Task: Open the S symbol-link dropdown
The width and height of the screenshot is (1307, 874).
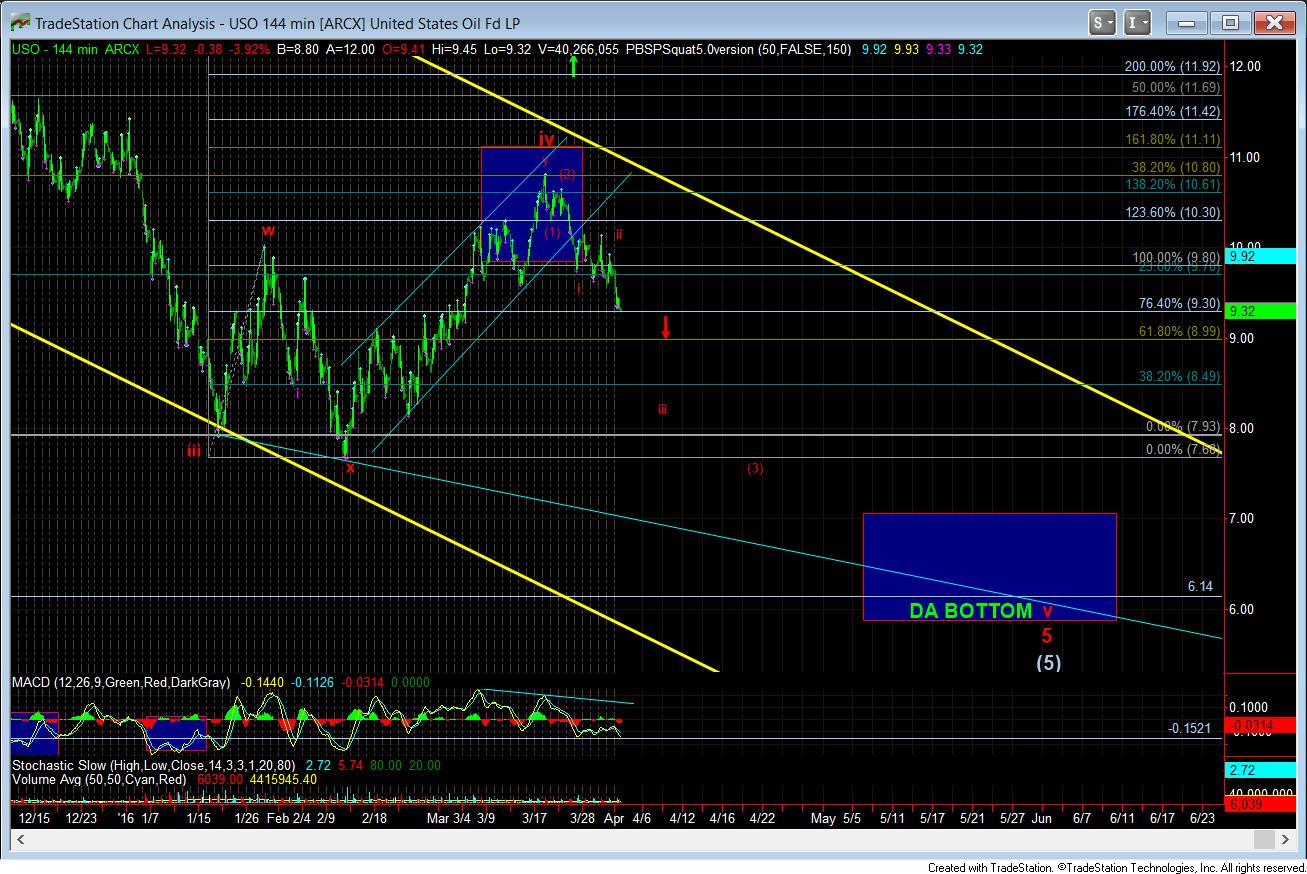Action: pos(1102,22)
